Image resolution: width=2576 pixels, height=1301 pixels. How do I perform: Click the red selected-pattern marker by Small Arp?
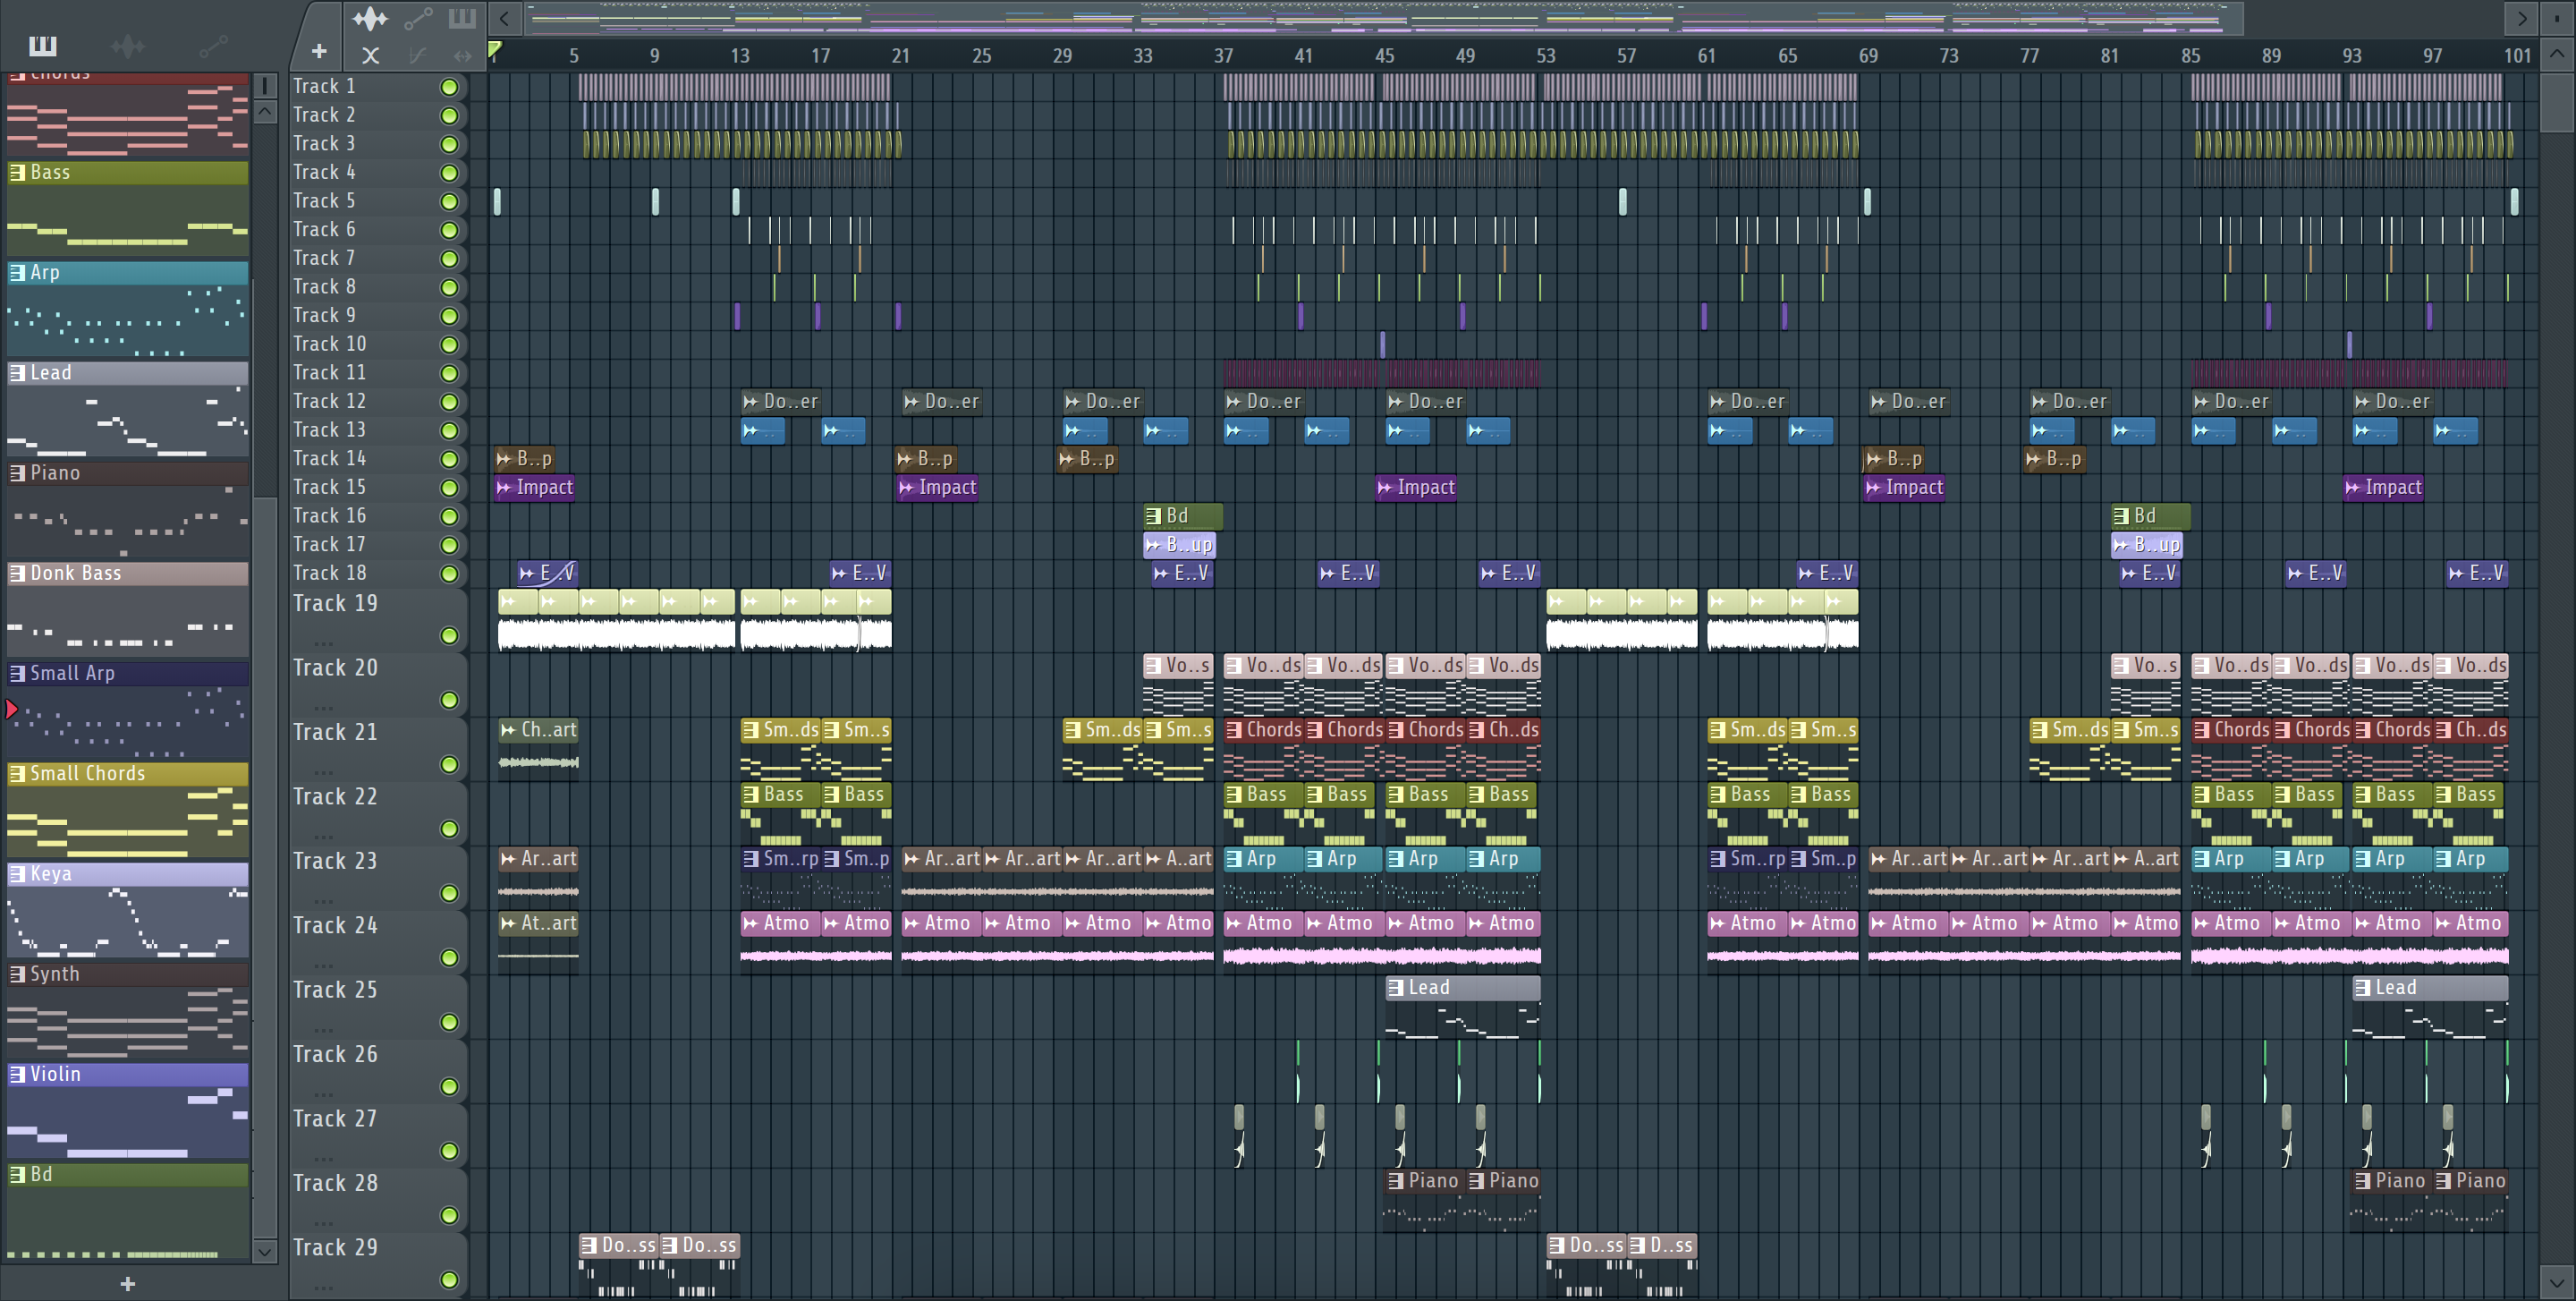[x=11, y=709]
